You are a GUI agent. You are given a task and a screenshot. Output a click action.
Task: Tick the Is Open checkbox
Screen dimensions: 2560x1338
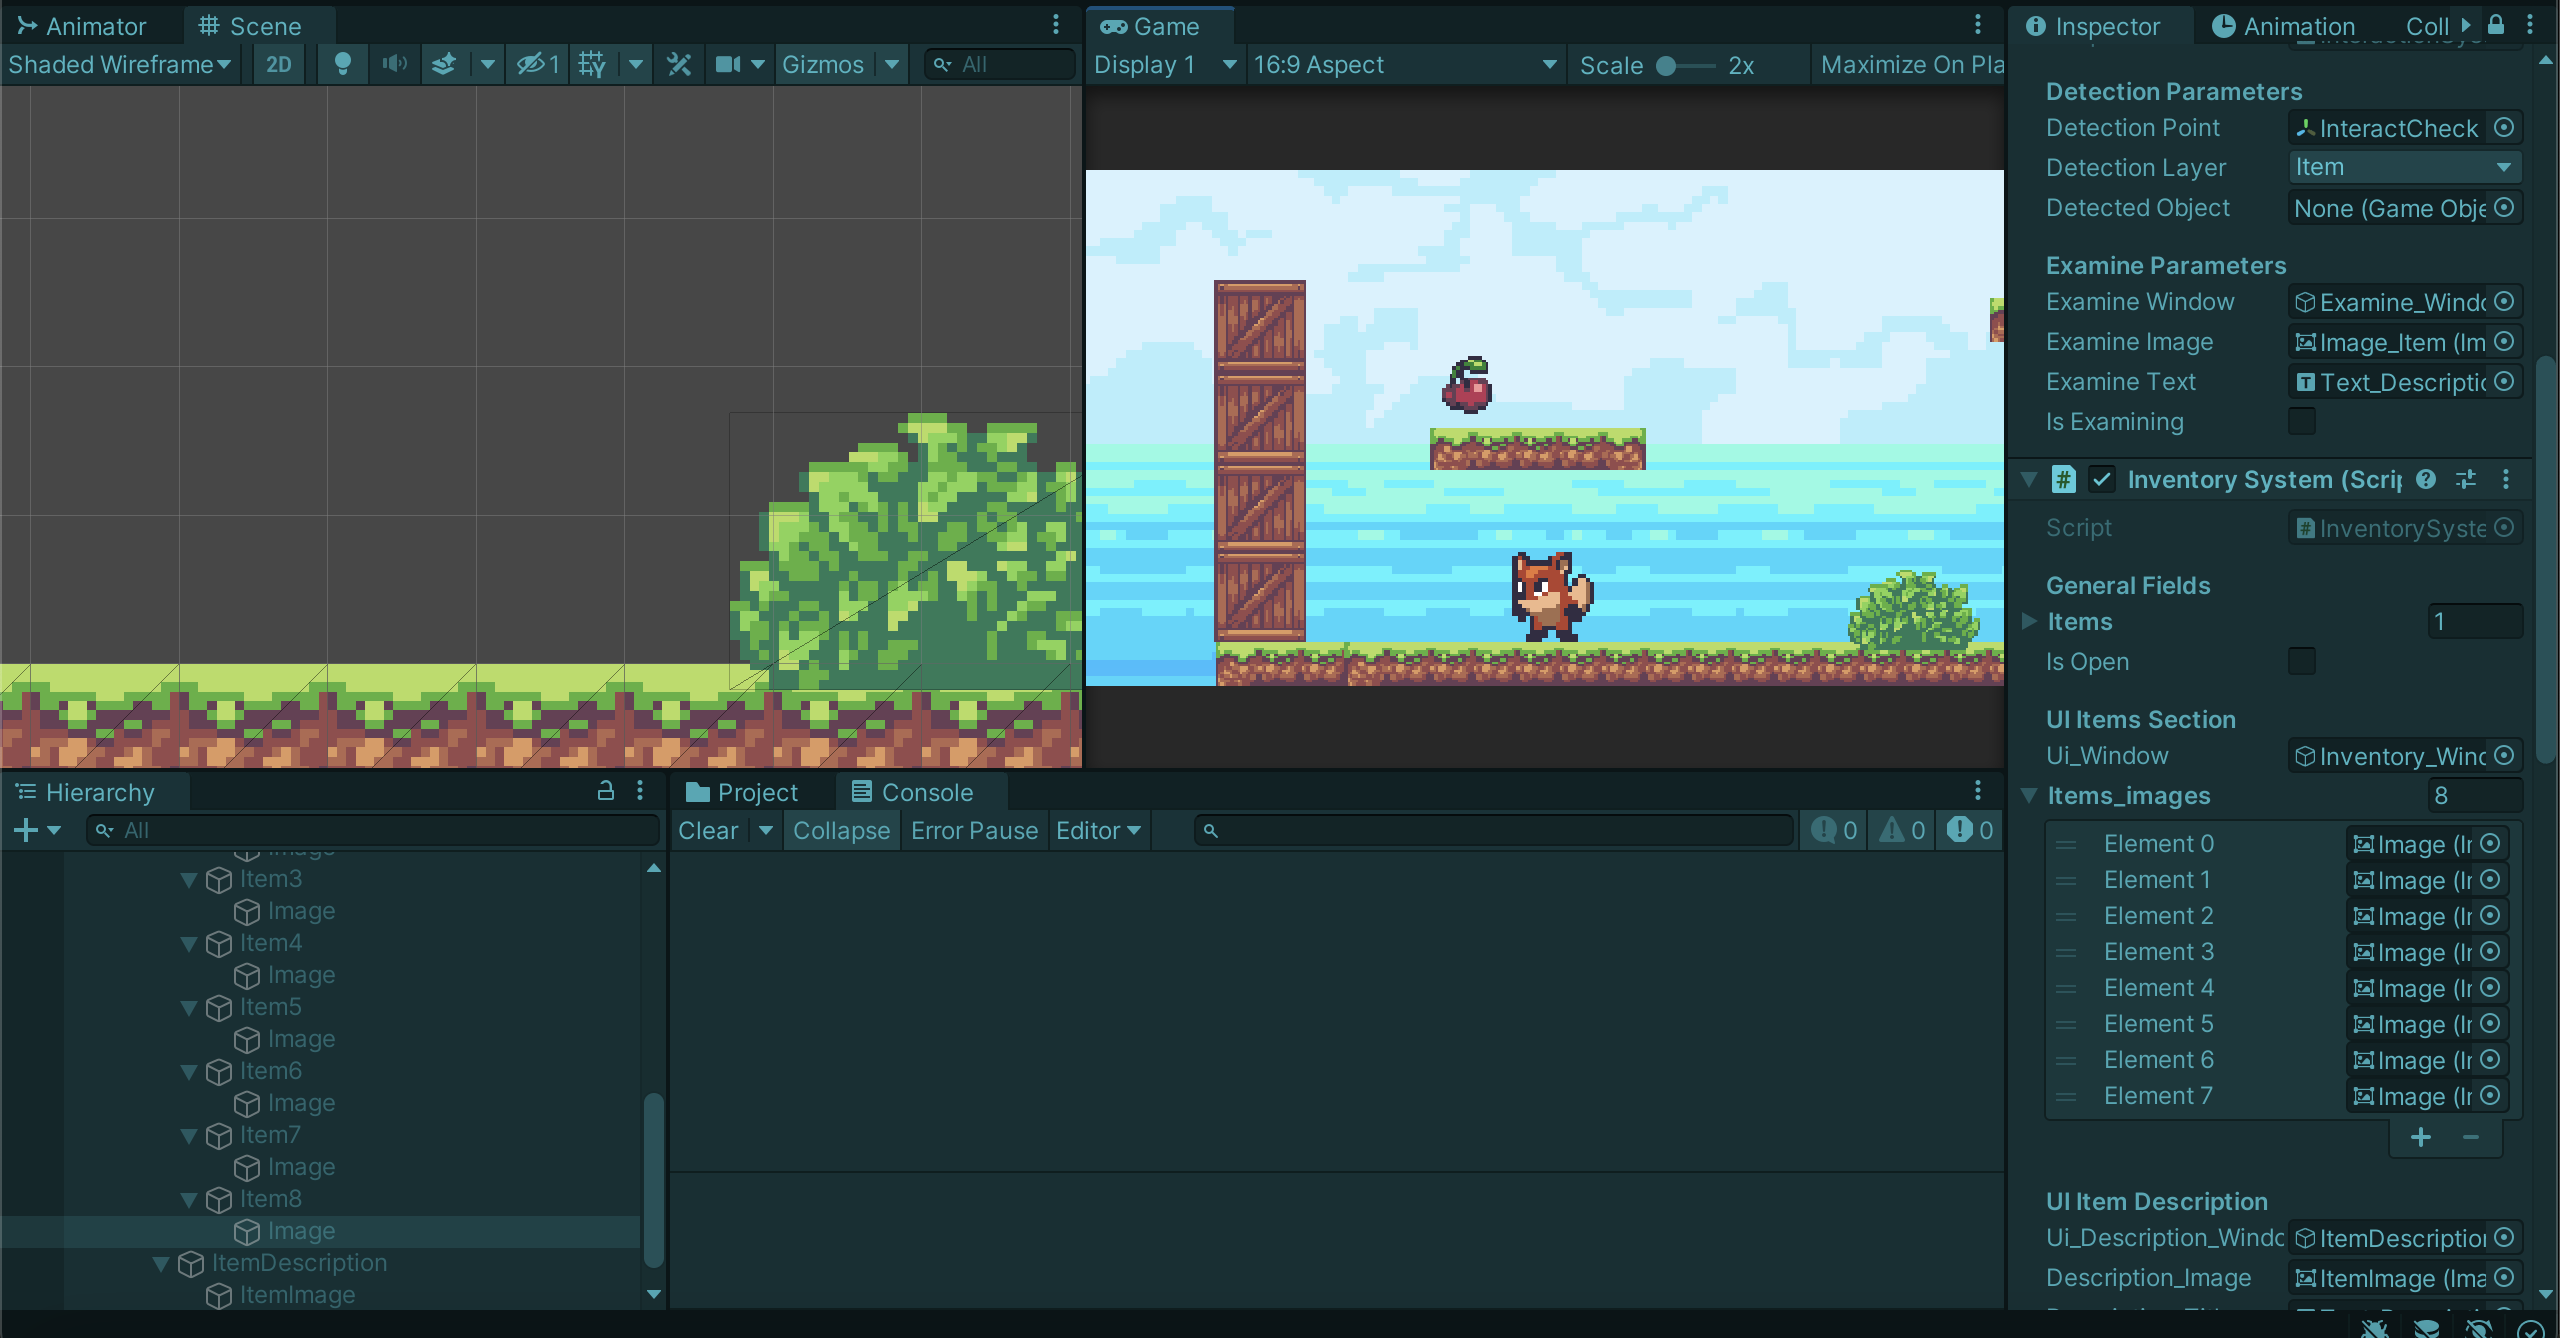pos(2301,661)
